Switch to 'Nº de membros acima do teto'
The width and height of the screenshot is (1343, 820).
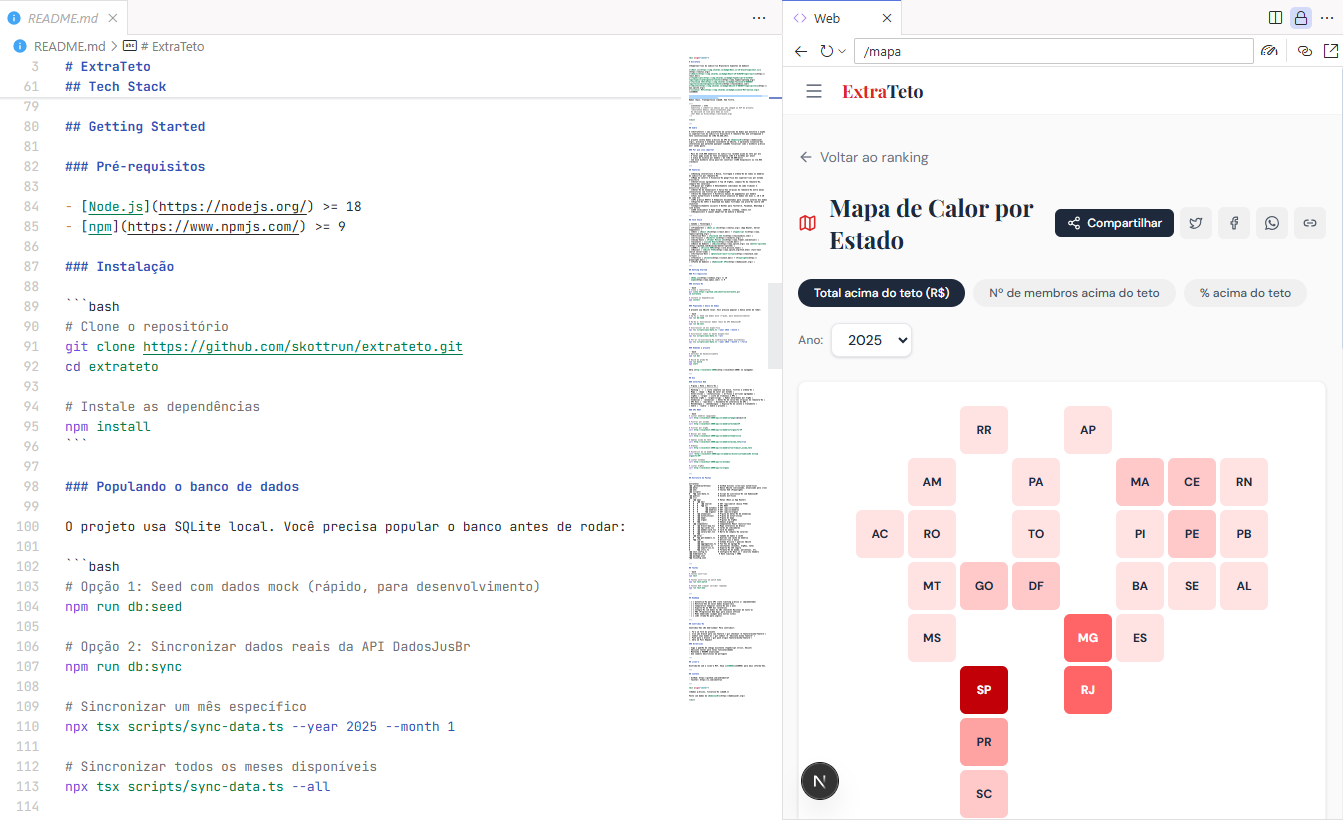1074,293
